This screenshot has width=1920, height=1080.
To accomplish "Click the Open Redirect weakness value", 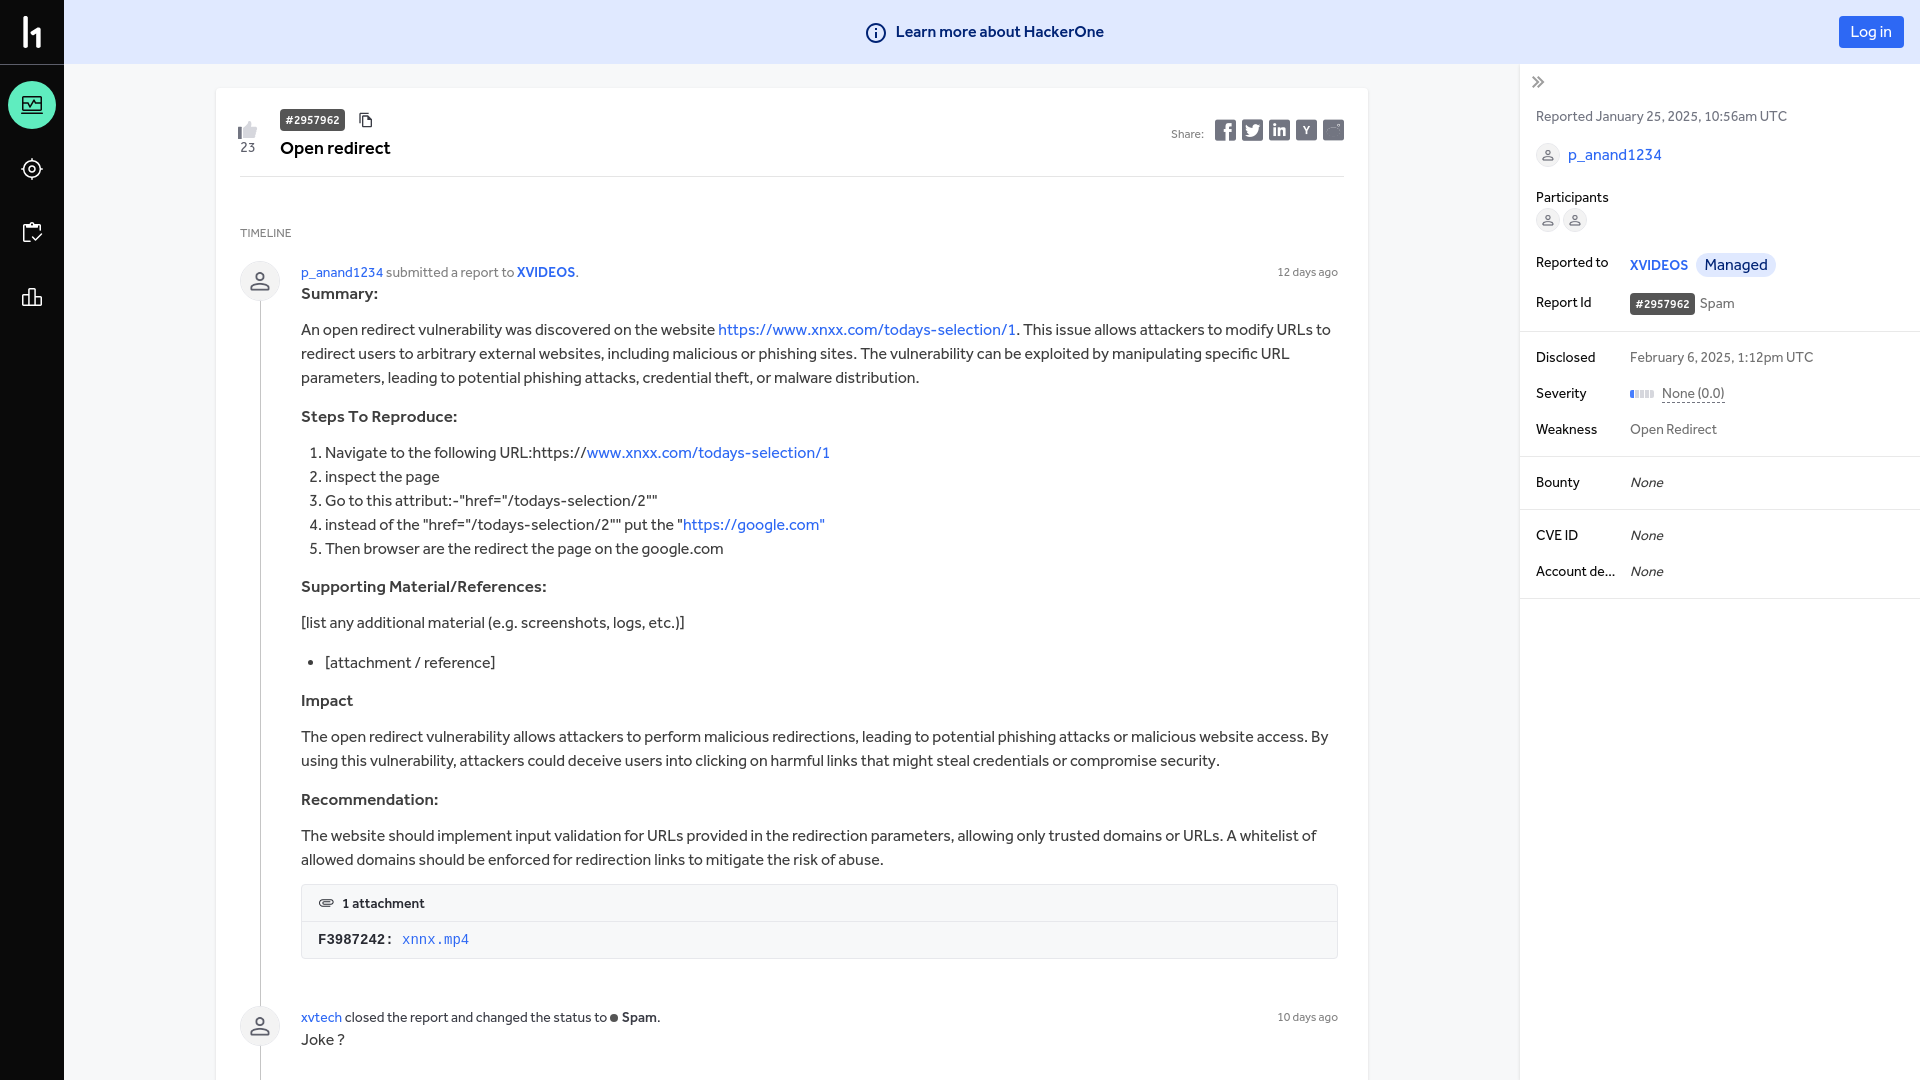I will point(1673,430).
